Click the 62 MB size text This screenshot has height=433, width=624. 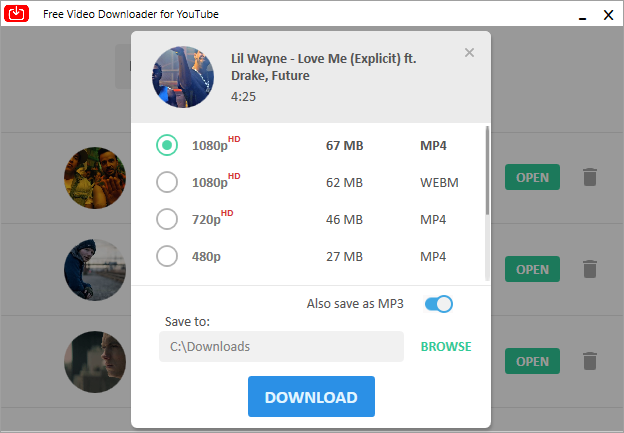345,183
